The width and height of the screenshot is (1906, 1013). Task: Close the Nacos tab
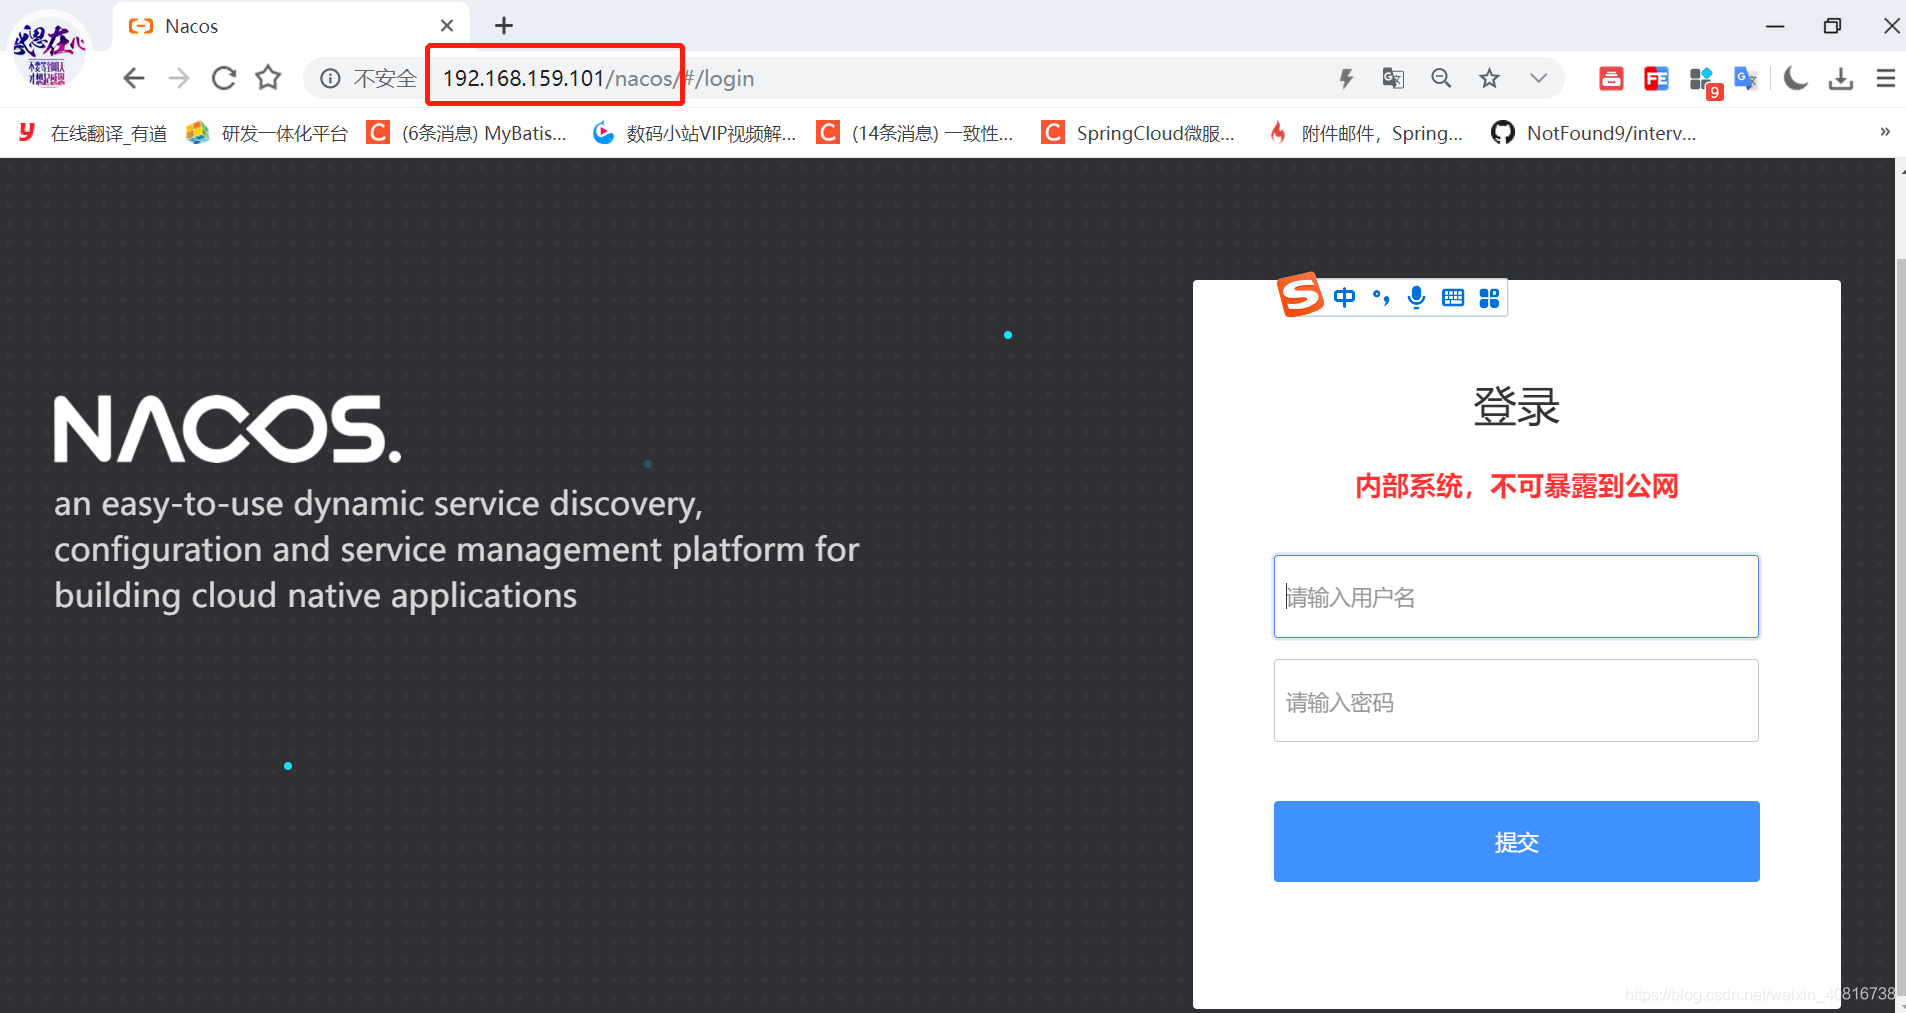tap(447, 26)
